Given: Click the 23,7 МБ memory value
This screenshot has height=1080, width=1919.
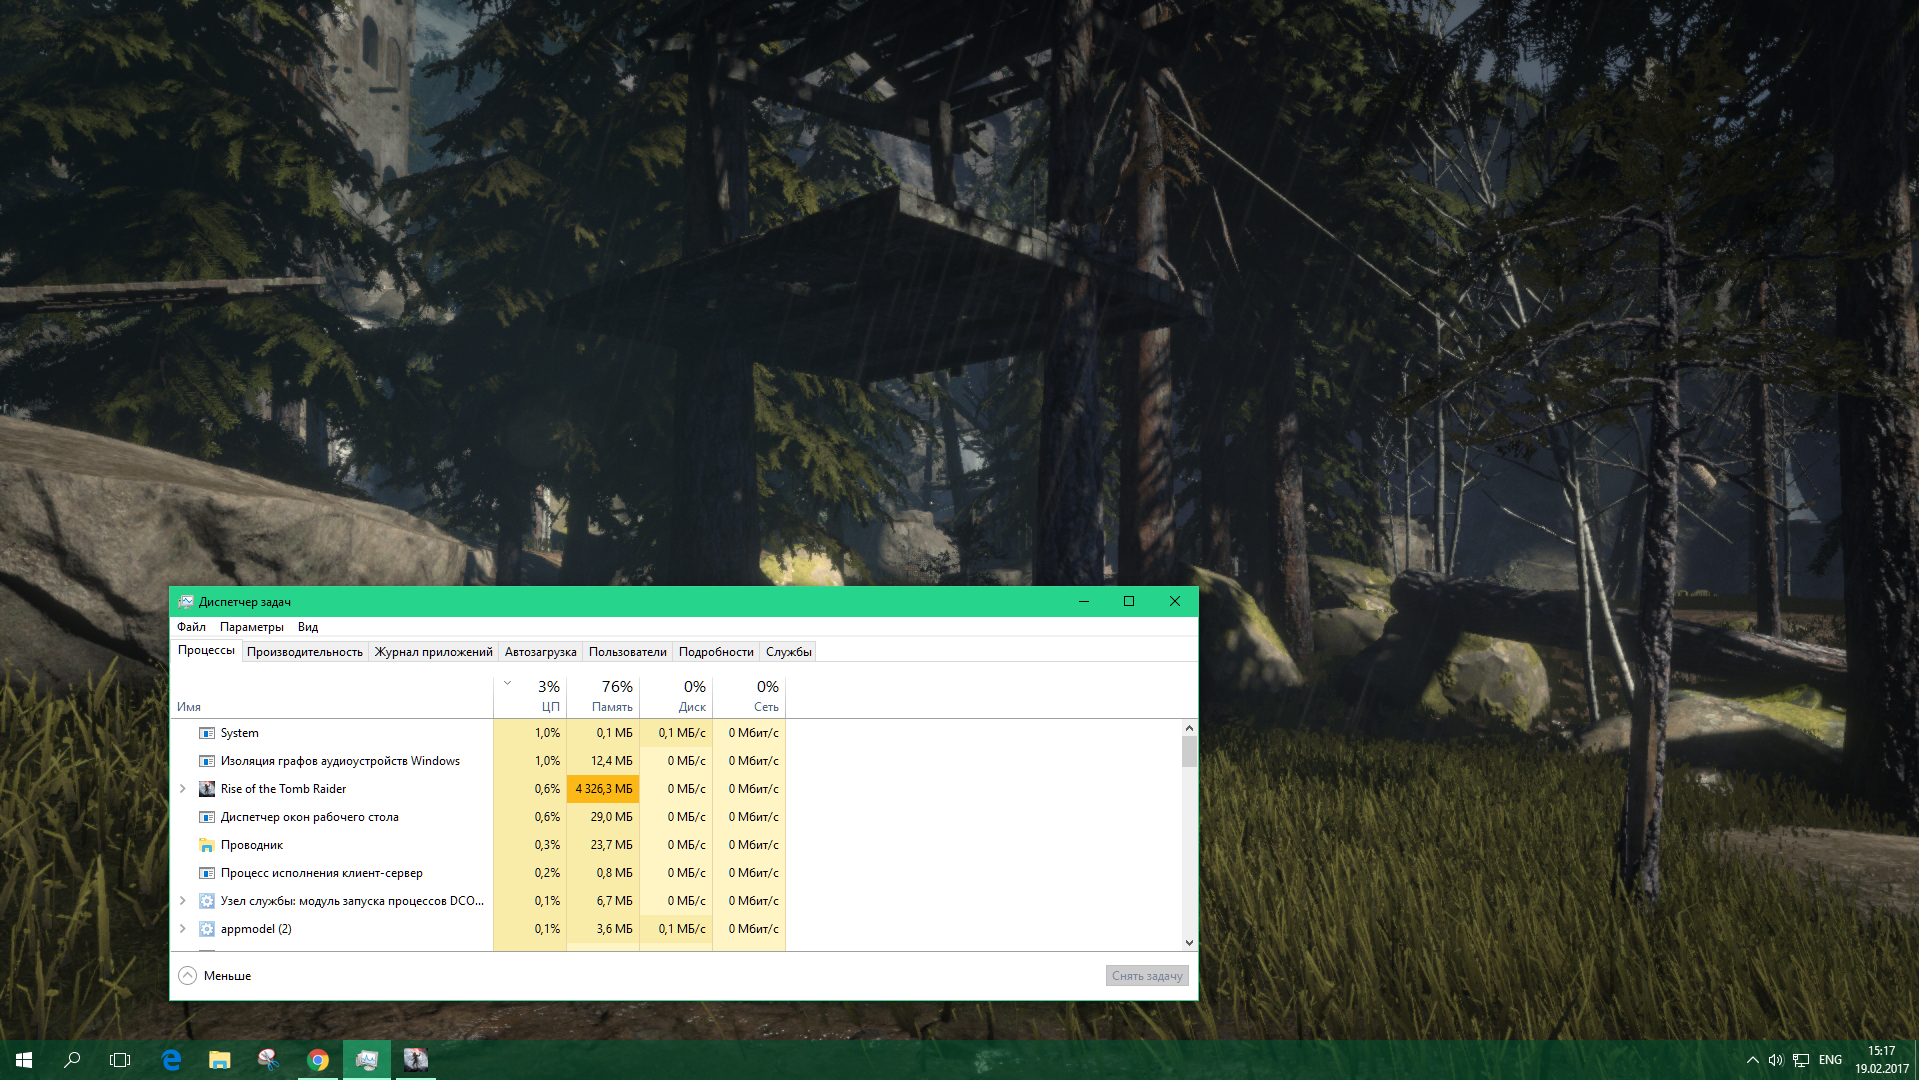Looking at the screenshot, I should 612,845.
